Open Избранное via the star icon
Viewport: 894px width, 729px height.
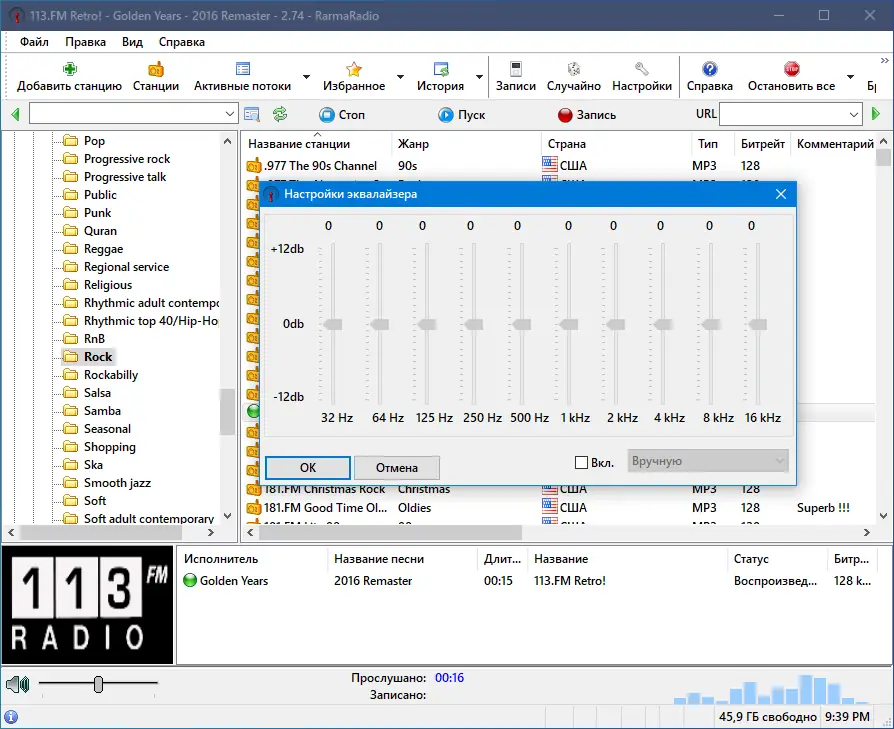click(356, 69)
